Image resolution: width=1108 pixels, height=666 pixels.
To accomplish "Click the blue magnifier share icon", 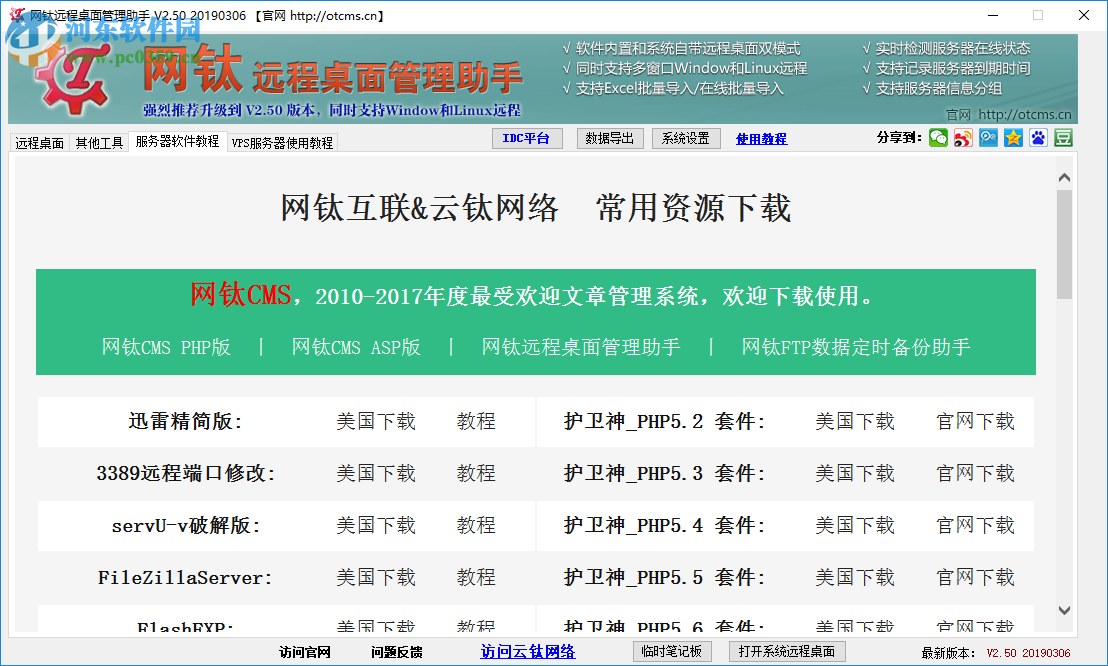I will [988, 137].
